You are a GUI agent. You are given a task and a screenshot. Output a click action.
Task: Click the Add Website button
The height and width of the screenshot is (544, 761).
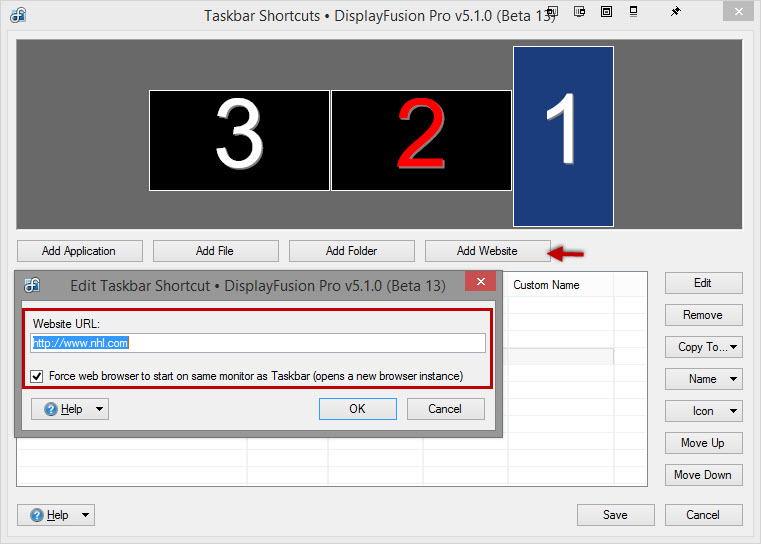pyautogui.click(x=487, y=251)
